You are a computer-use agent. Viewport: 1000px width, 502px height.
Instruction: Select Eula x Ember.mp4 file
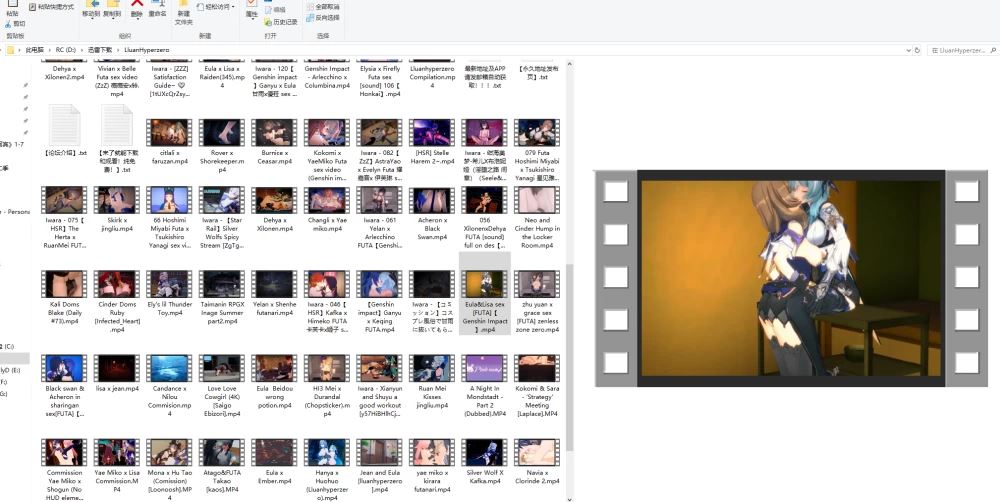point(274,462)
